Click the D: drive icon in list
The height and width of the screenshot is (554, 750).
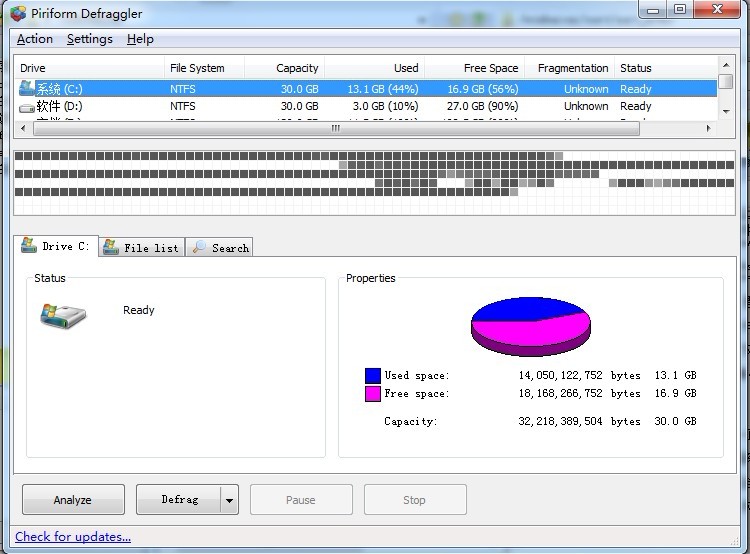click(27, 106)
